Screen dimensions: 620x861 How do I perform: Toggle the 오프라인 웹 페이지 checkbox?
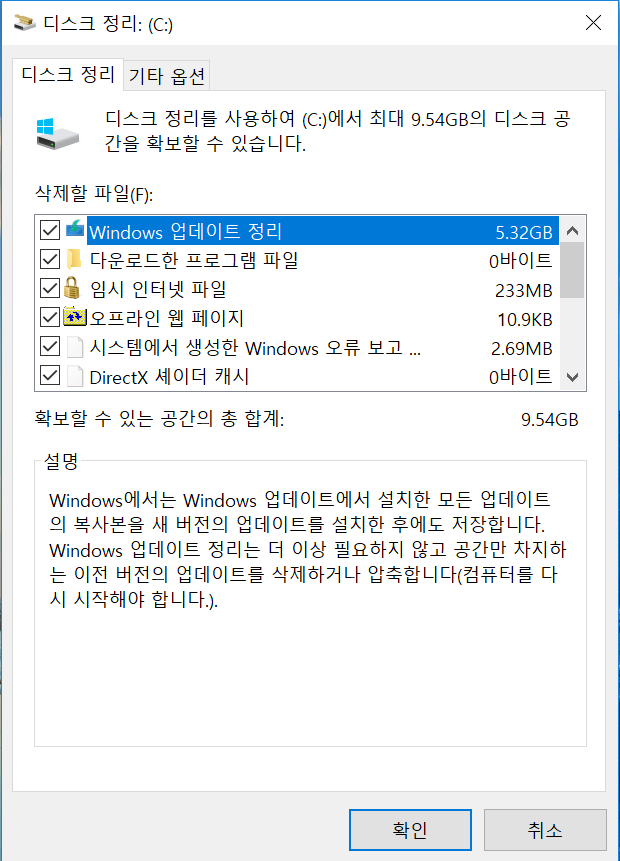point(50,317)
